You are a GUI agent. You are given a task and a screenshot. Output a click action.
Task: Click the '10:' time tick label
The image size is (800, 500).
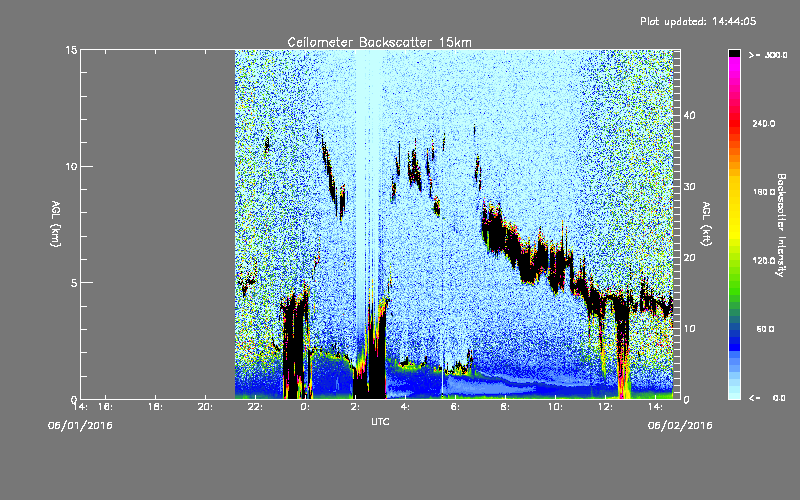click(x=556, y=407)
